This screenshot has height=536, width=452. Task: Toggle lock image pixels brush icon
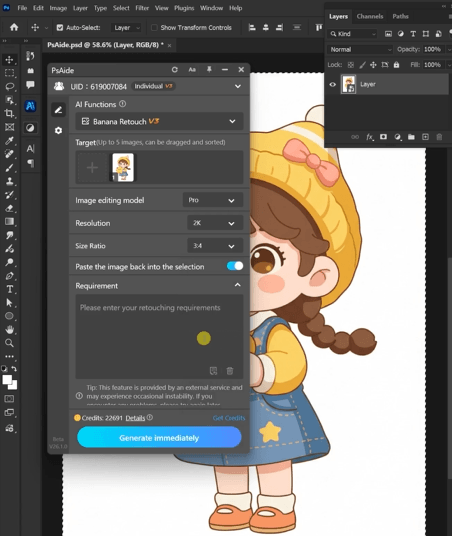tap(362, 65)
